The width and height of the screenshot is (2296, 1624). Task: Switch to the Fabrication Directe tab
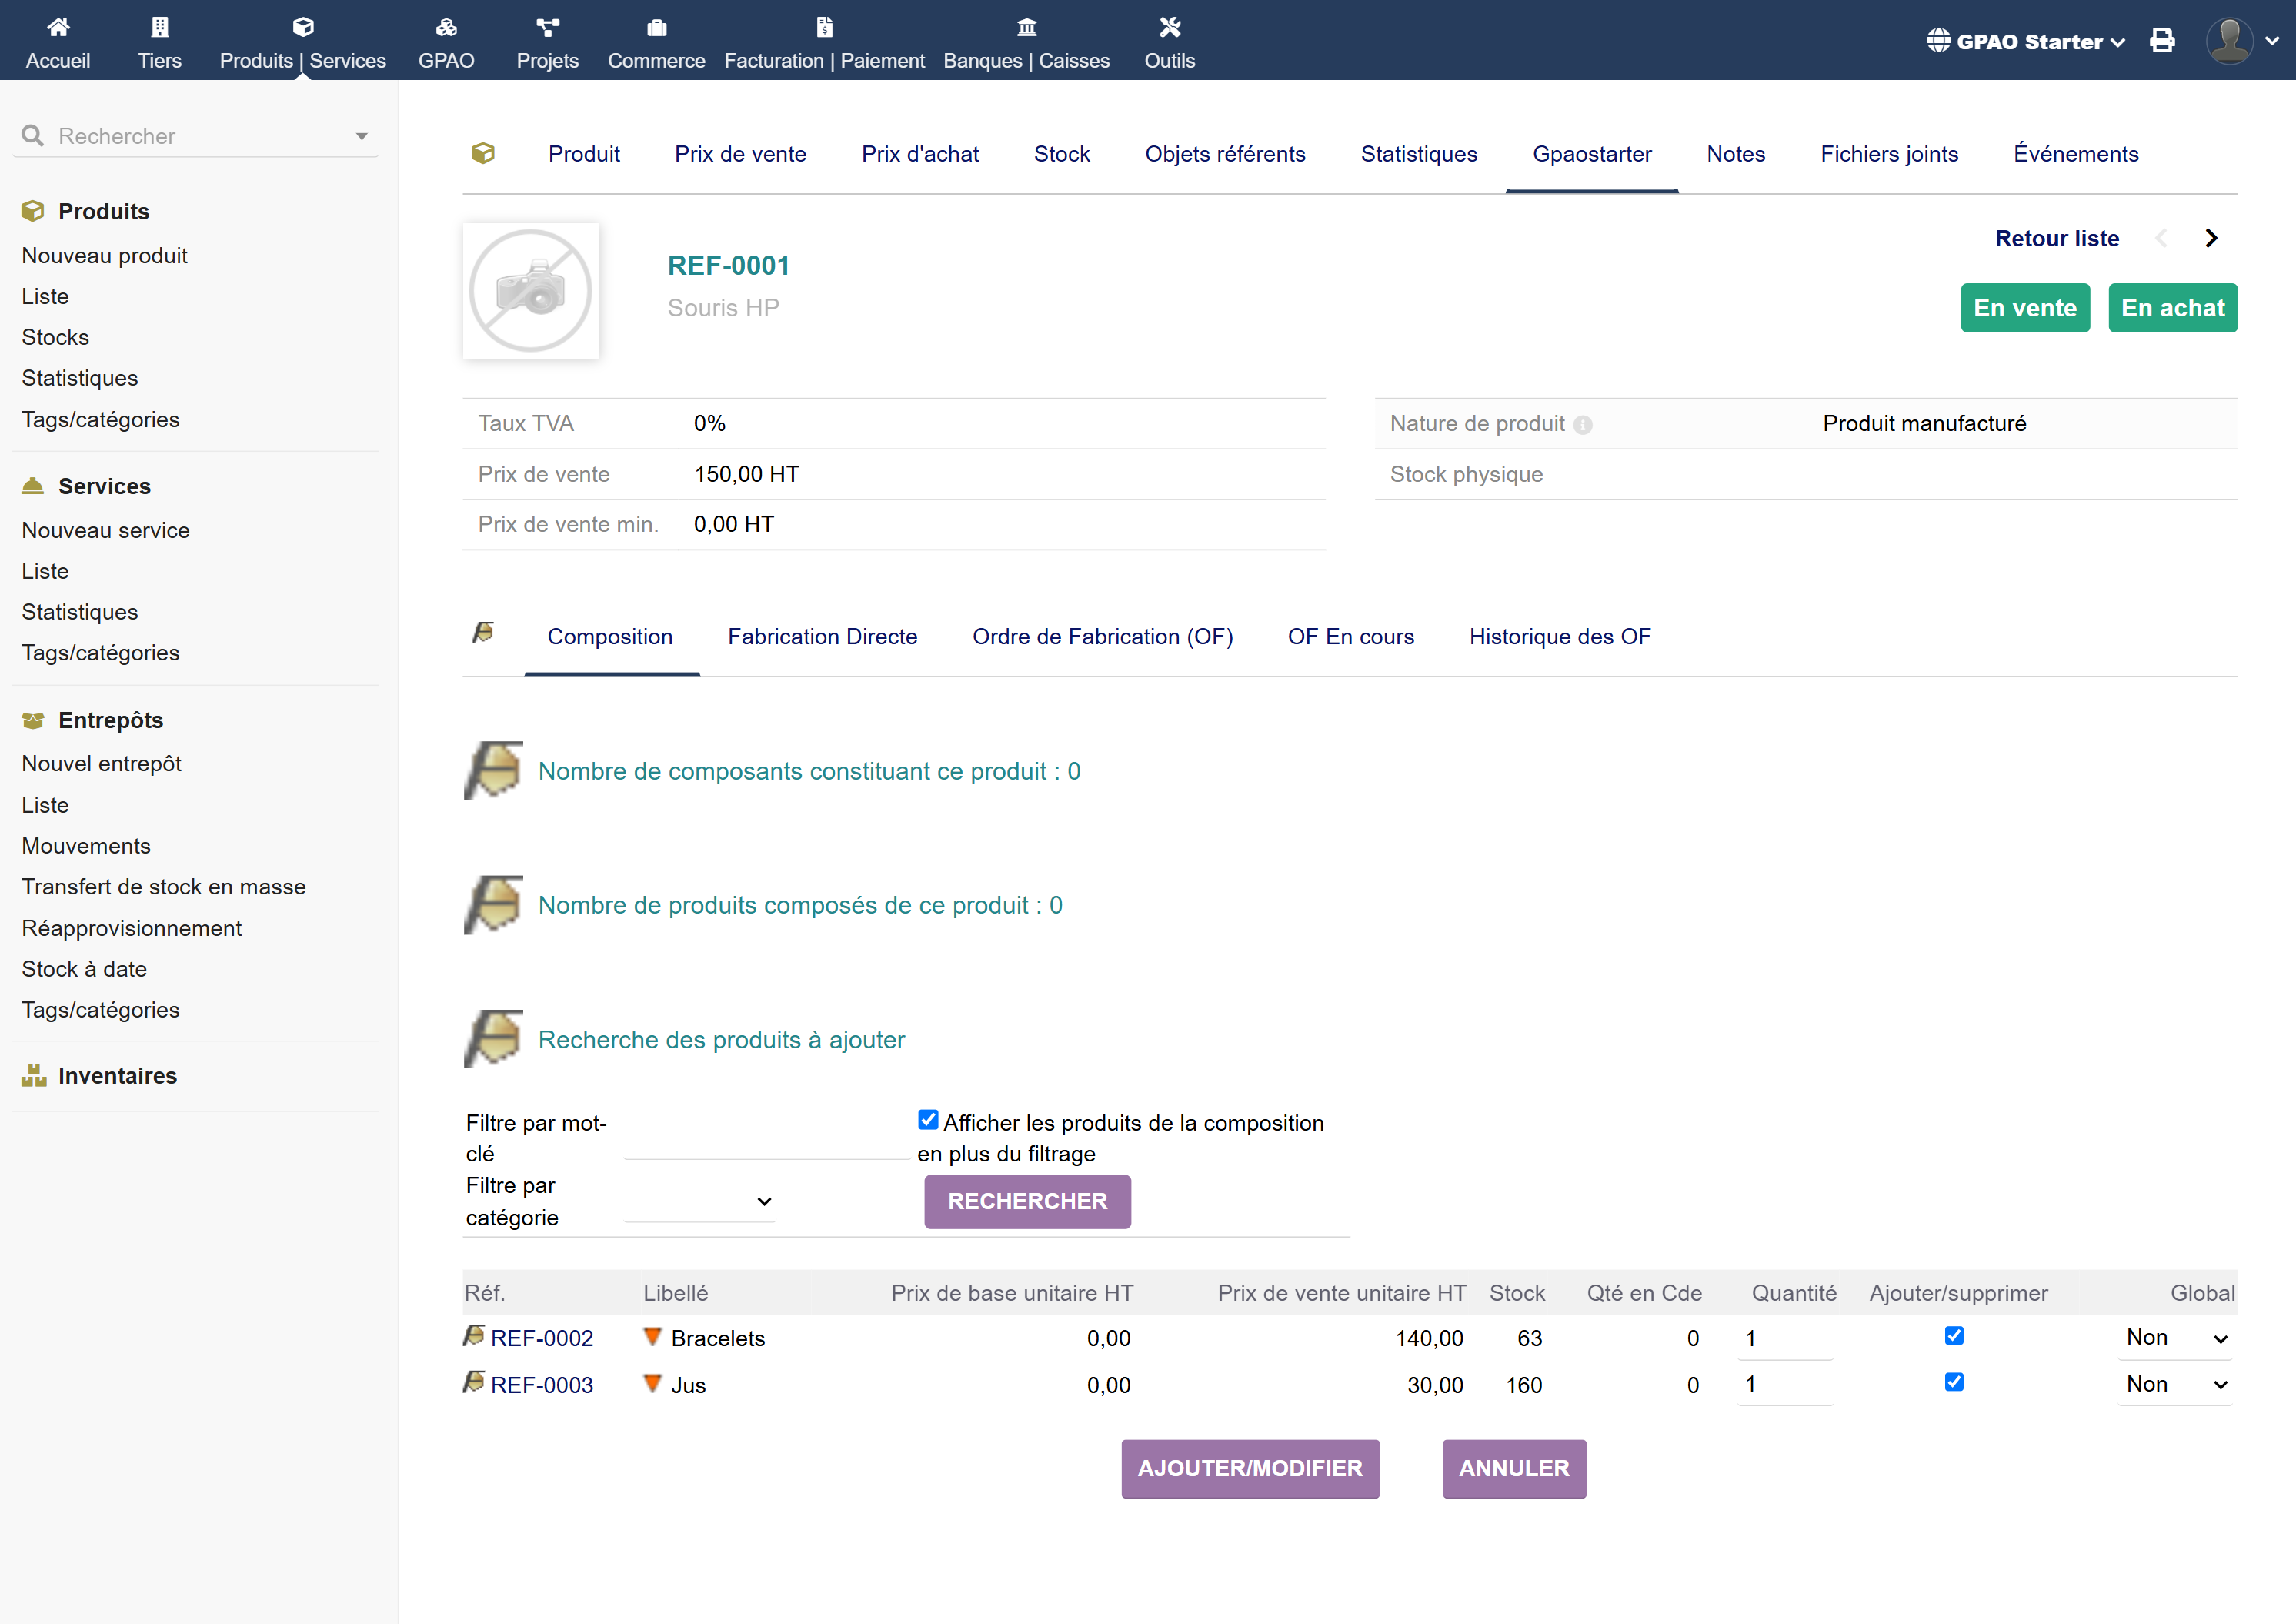822,637
